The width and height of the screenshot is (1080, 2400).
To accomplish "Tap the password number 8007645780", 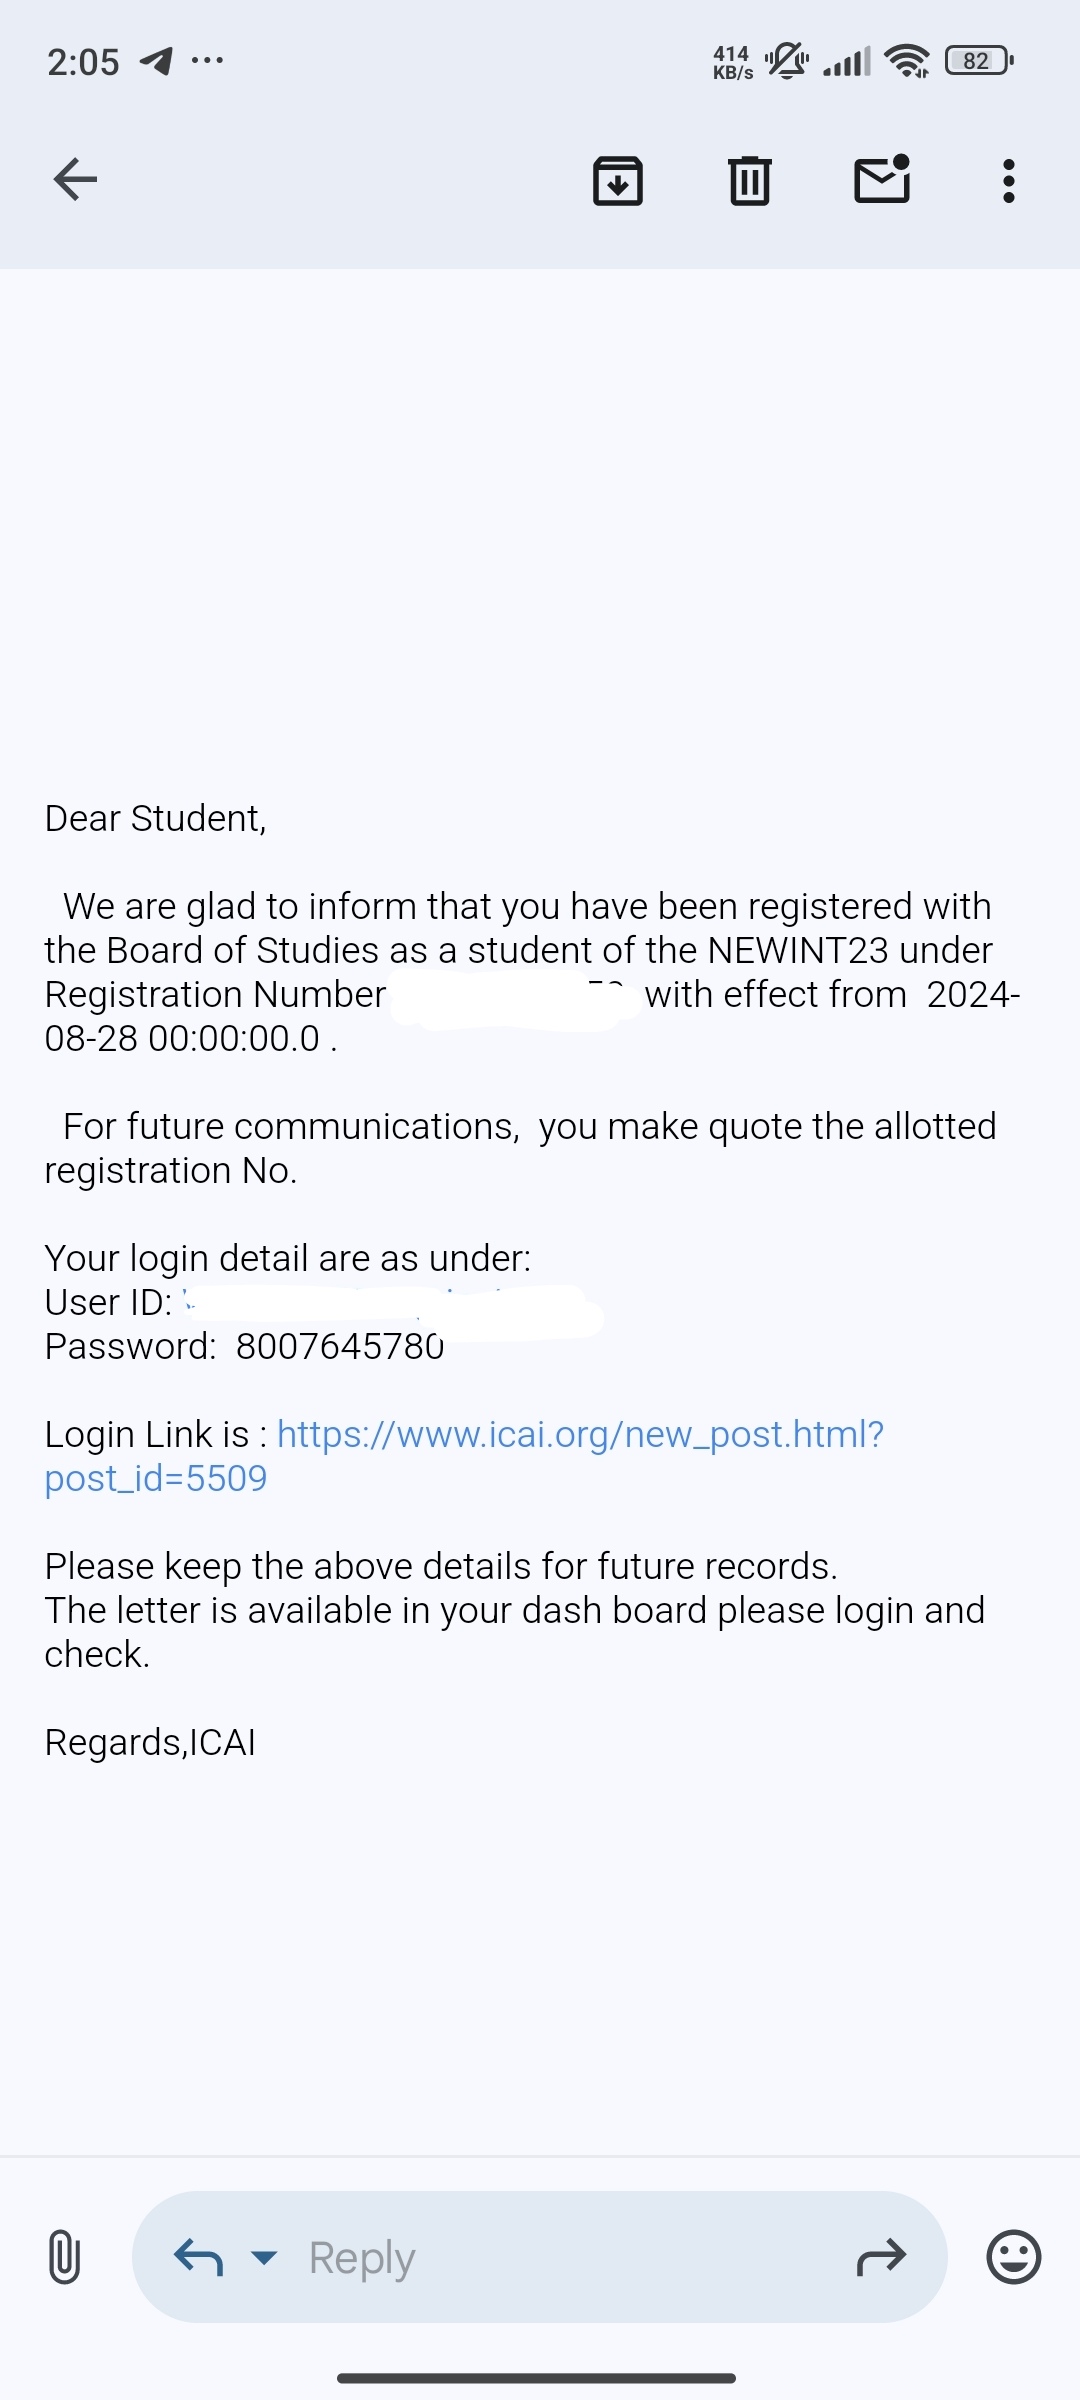I will tap(340, 1347).
